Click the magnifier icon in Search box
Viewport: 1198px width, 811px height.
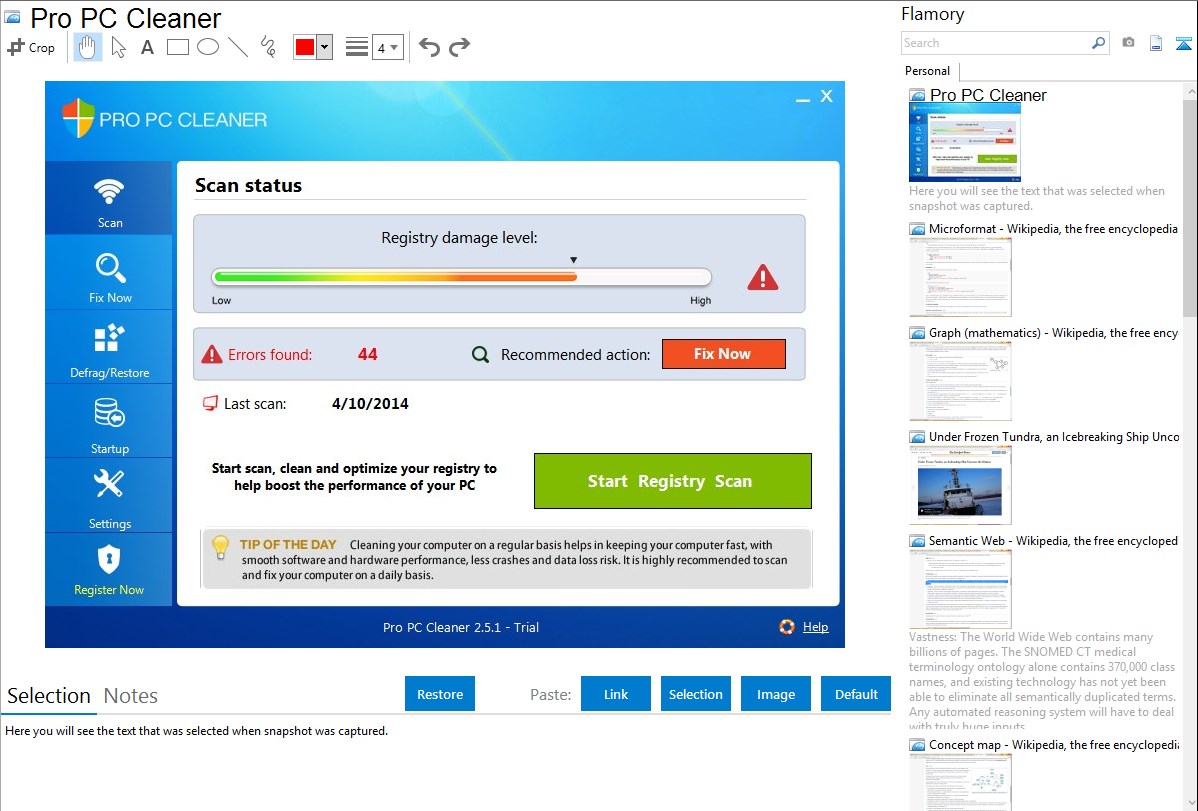click(x=1098, y=43)
